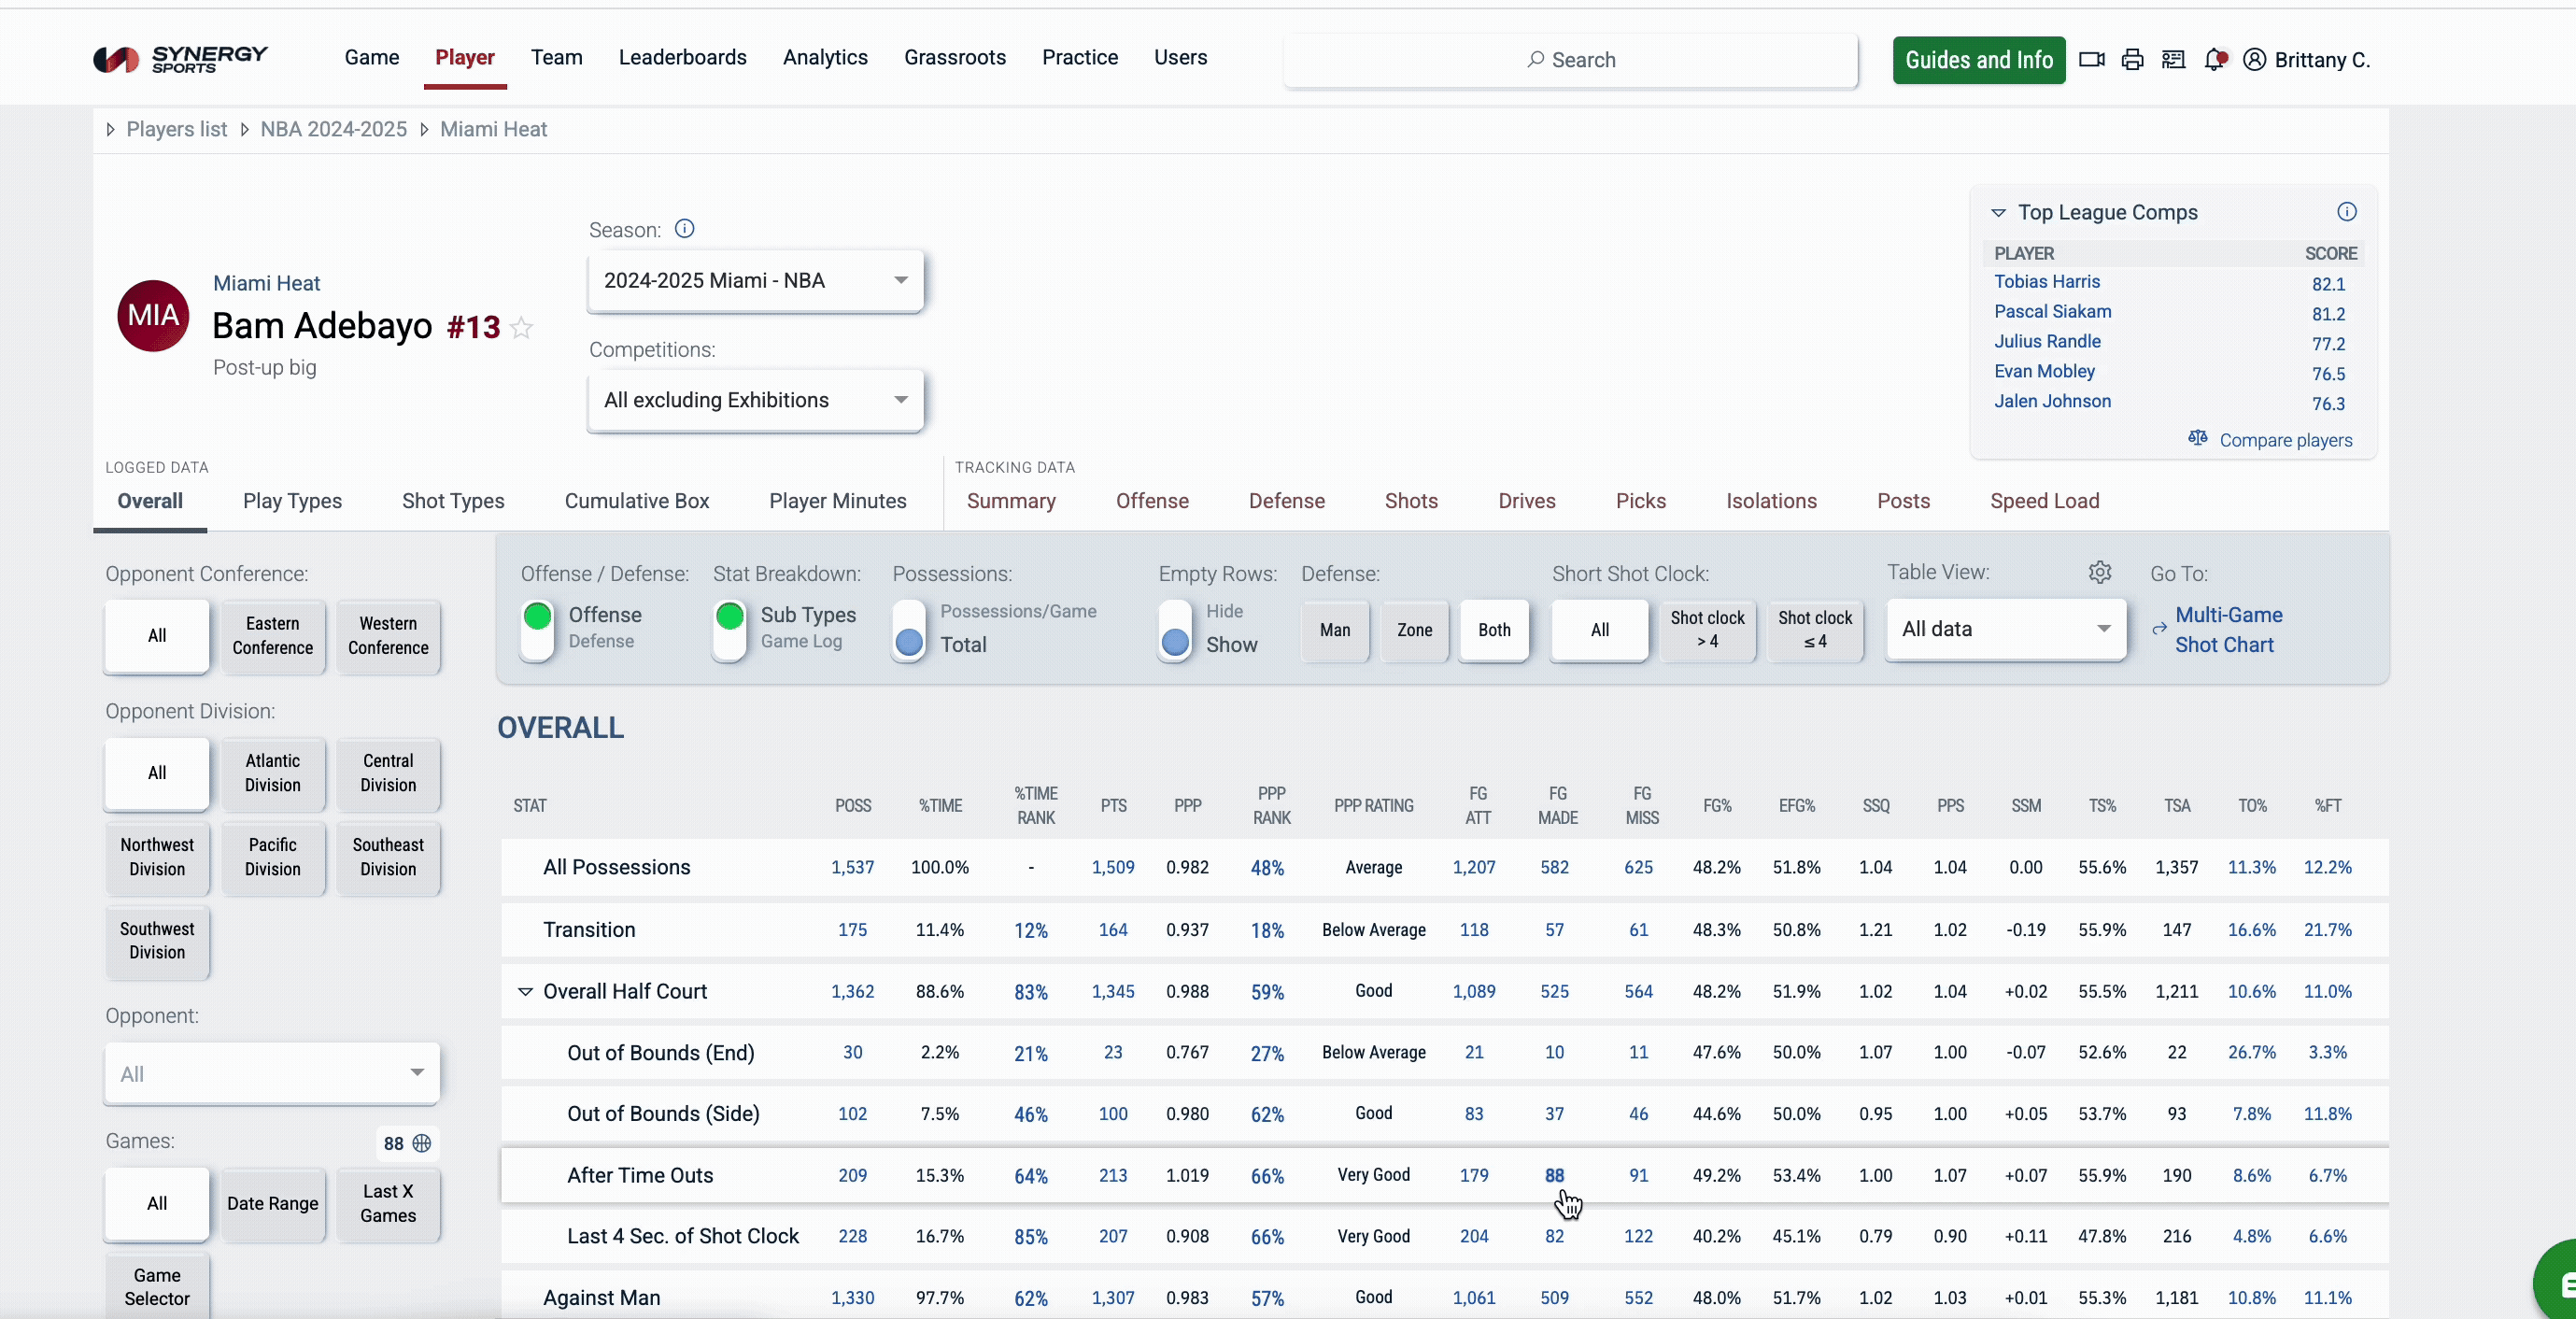The width and height of the screenshot is (2576, 1319).
Task: Toggle Empty Rows Hide/Show switch
Action: (x=1175, y=629)
